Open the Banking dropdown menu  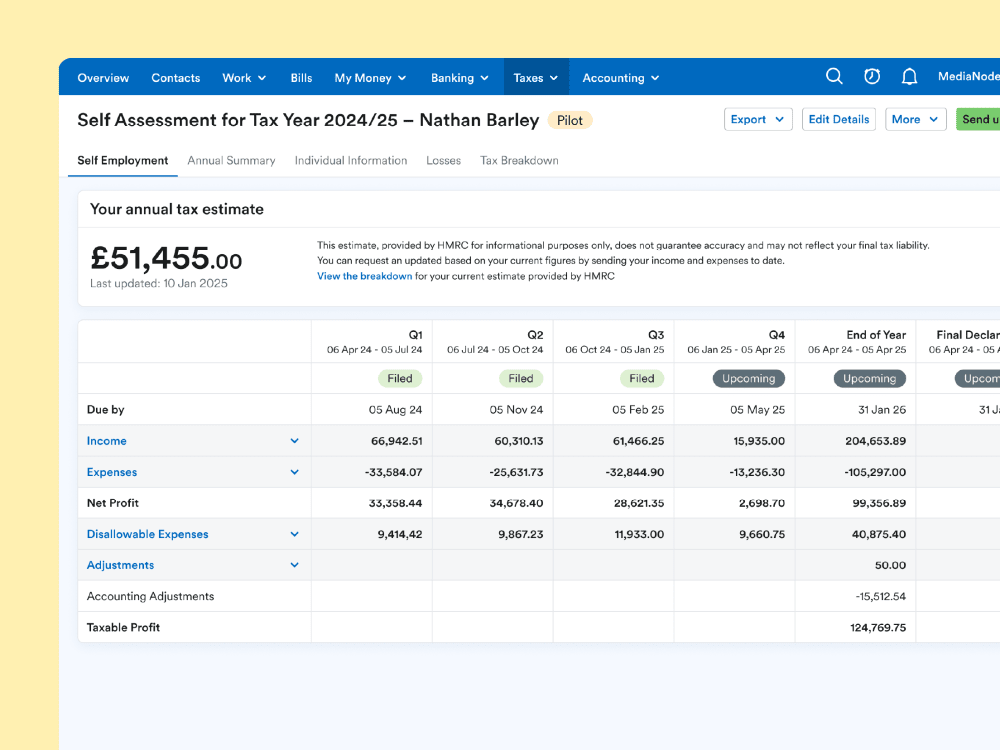tap(459, 77)
